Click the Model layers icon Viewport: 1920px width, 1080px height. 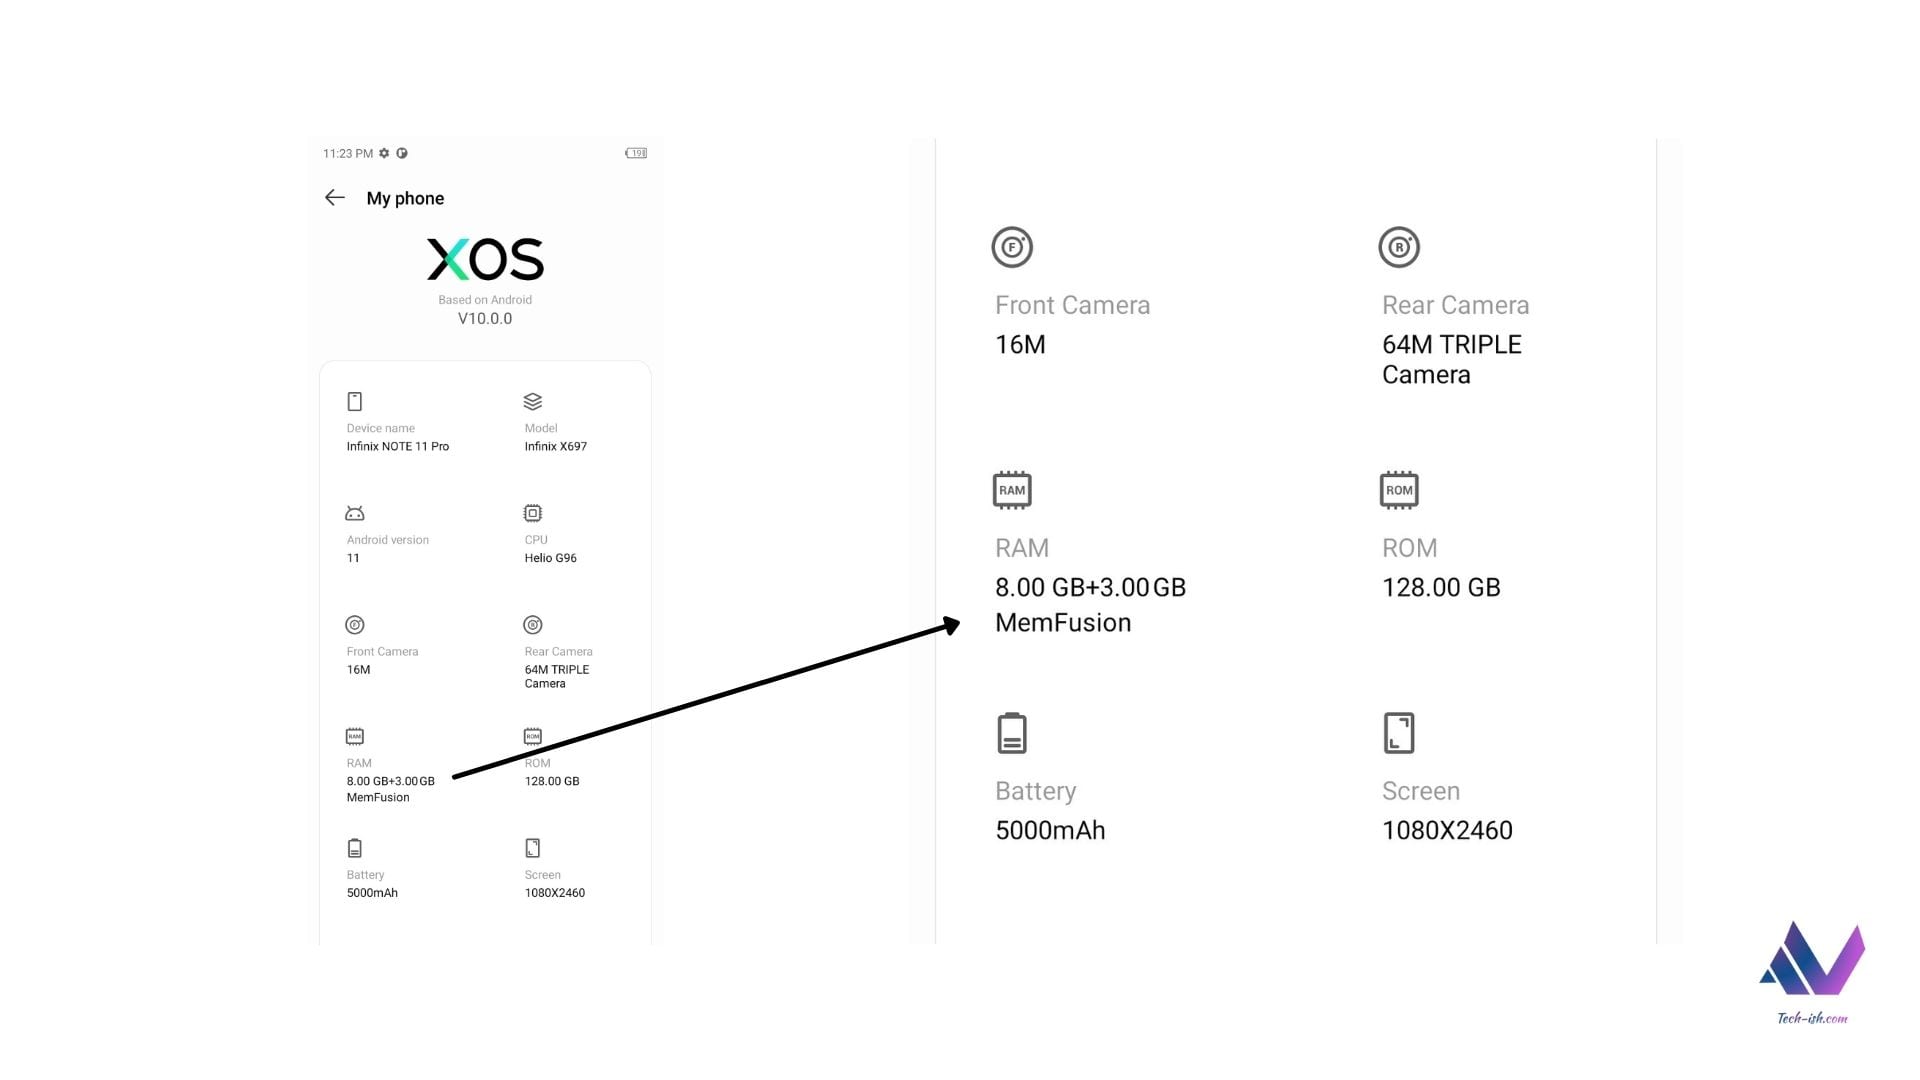tap(533, 402)
